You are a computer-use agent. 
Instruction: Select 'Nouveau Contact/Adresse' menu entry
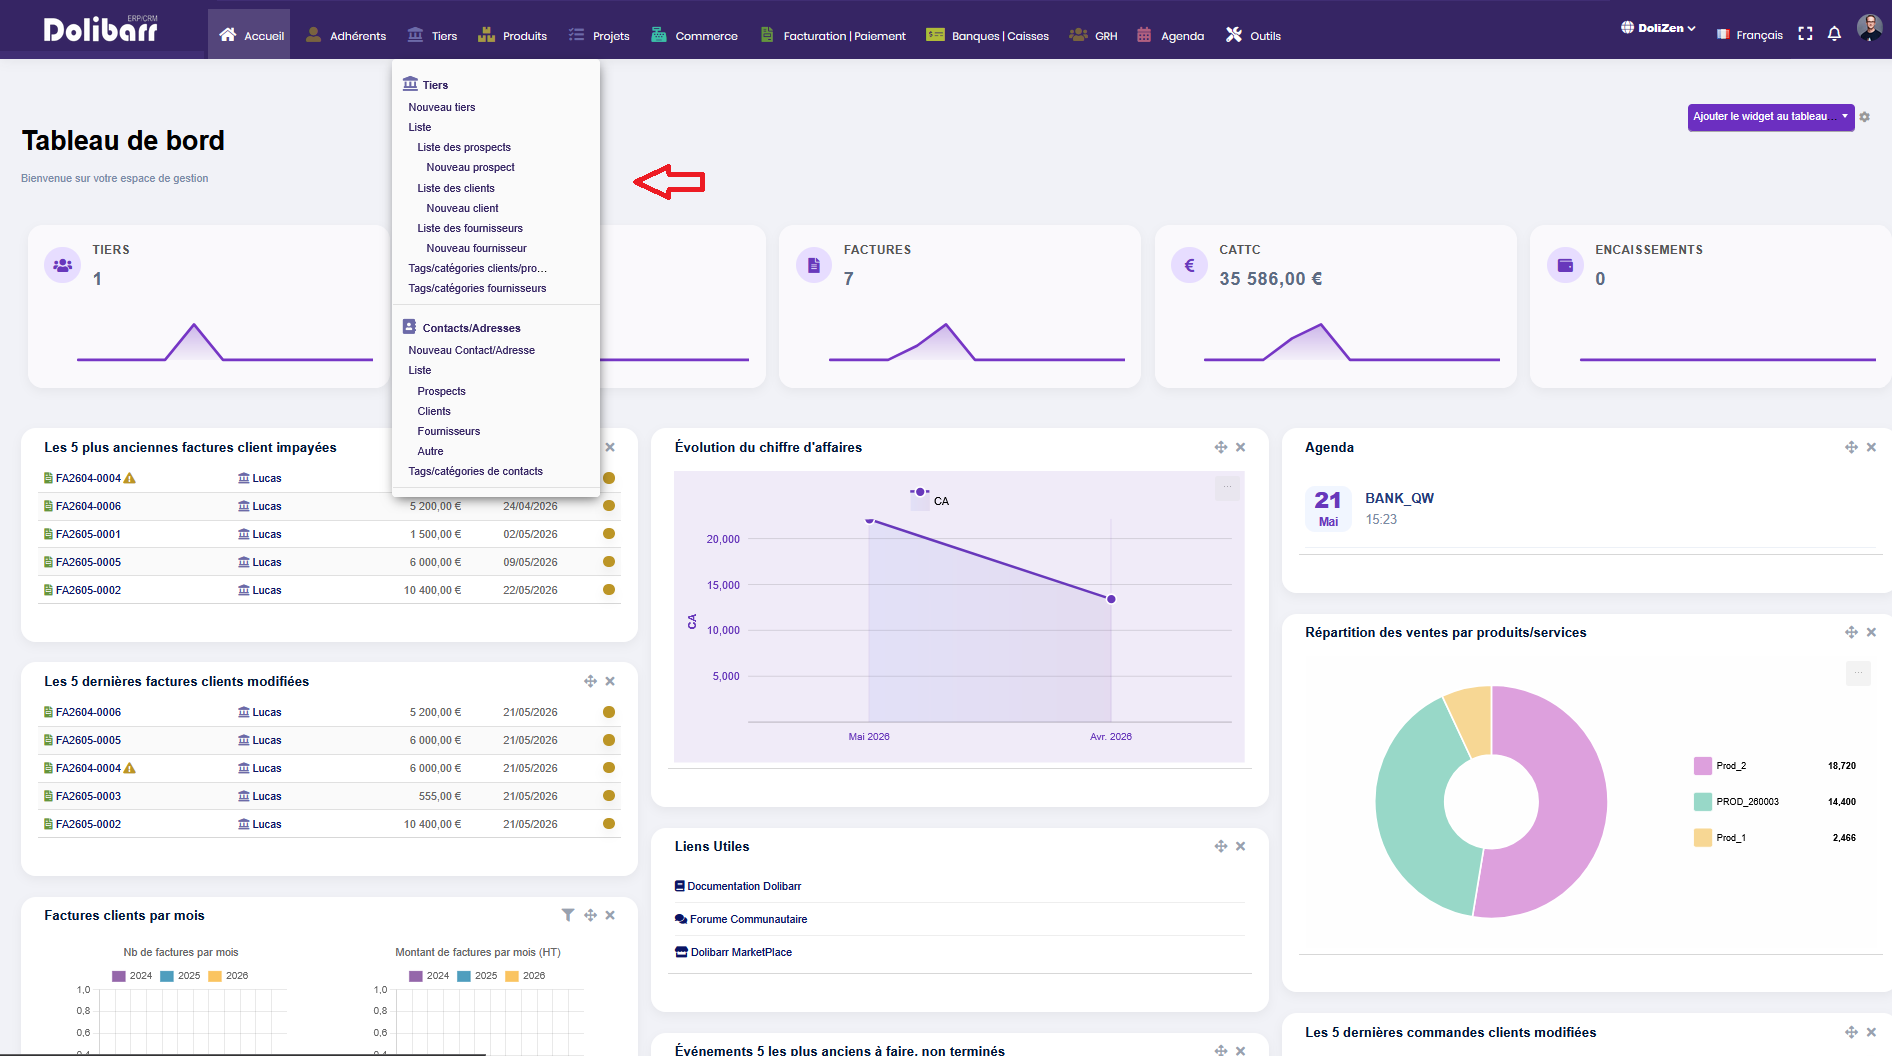point(471,350)
